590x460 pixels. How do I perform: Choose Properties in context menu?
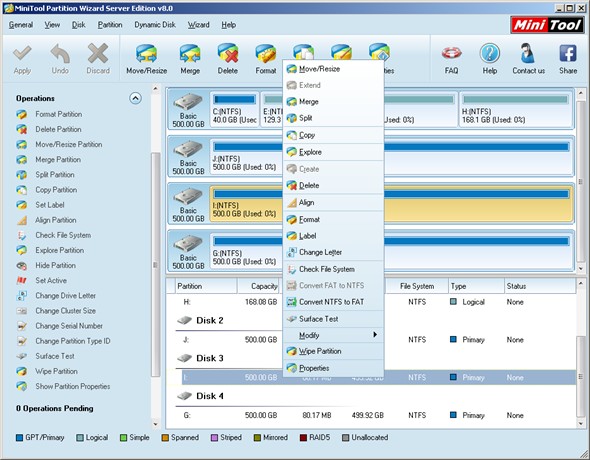coord(333,368)
